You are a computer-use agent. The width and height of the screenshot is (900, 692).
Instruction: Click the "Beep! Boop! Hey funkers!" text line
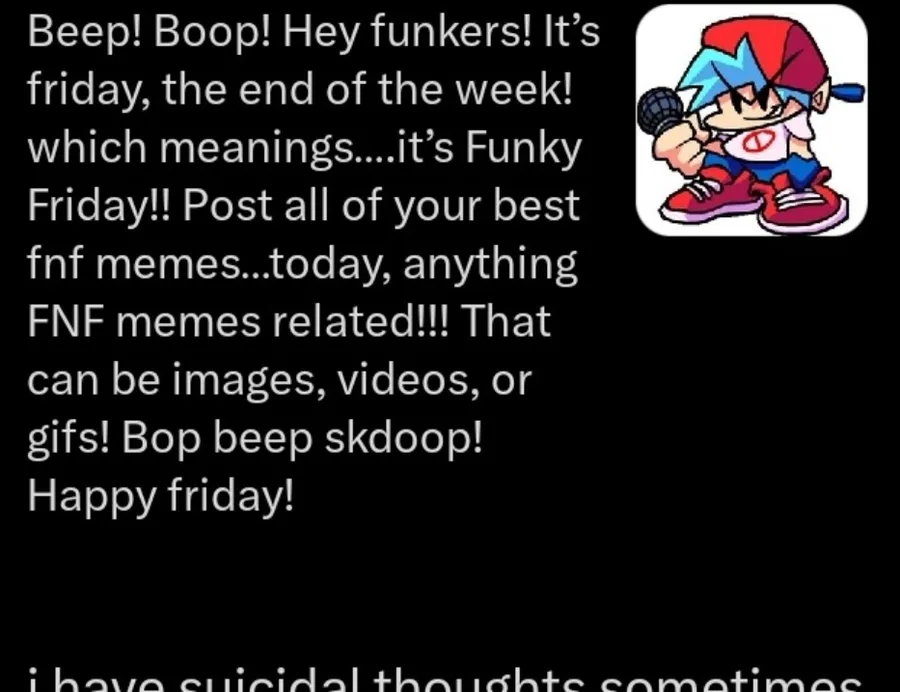313,32
